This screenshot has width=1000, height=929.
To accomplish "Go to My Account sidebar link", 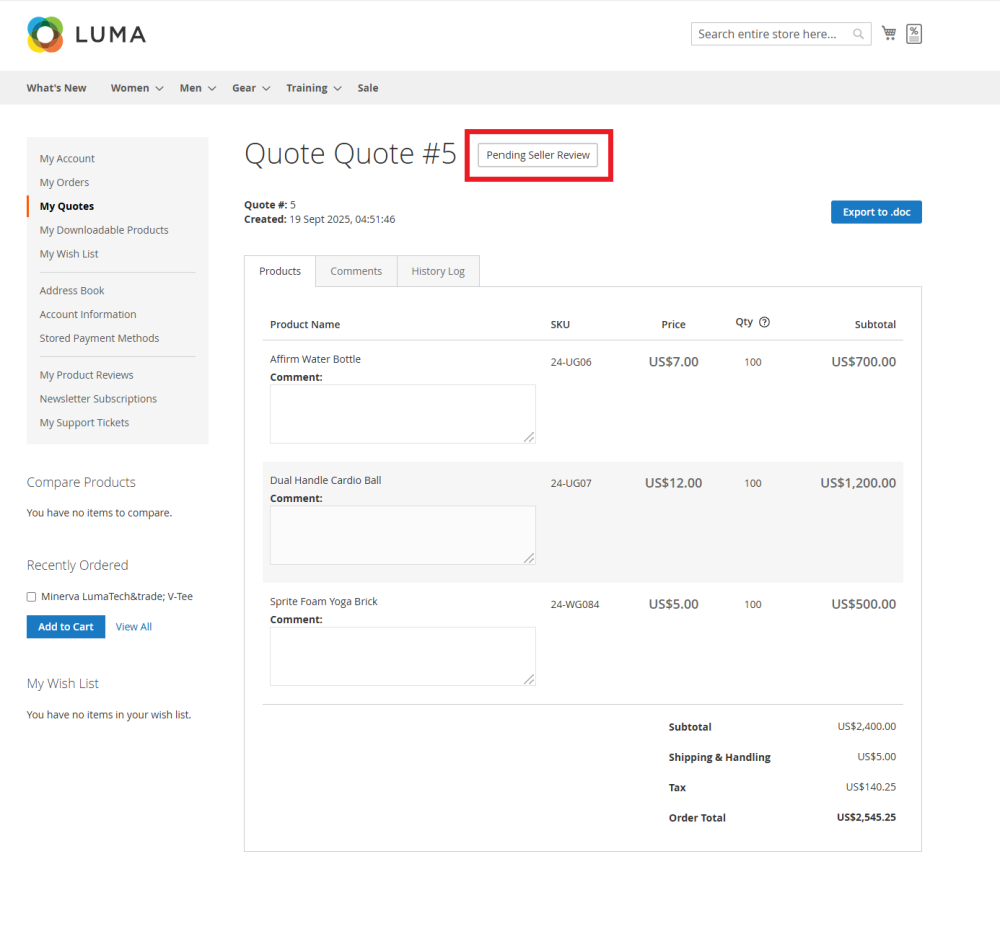I will pos(67,158).
